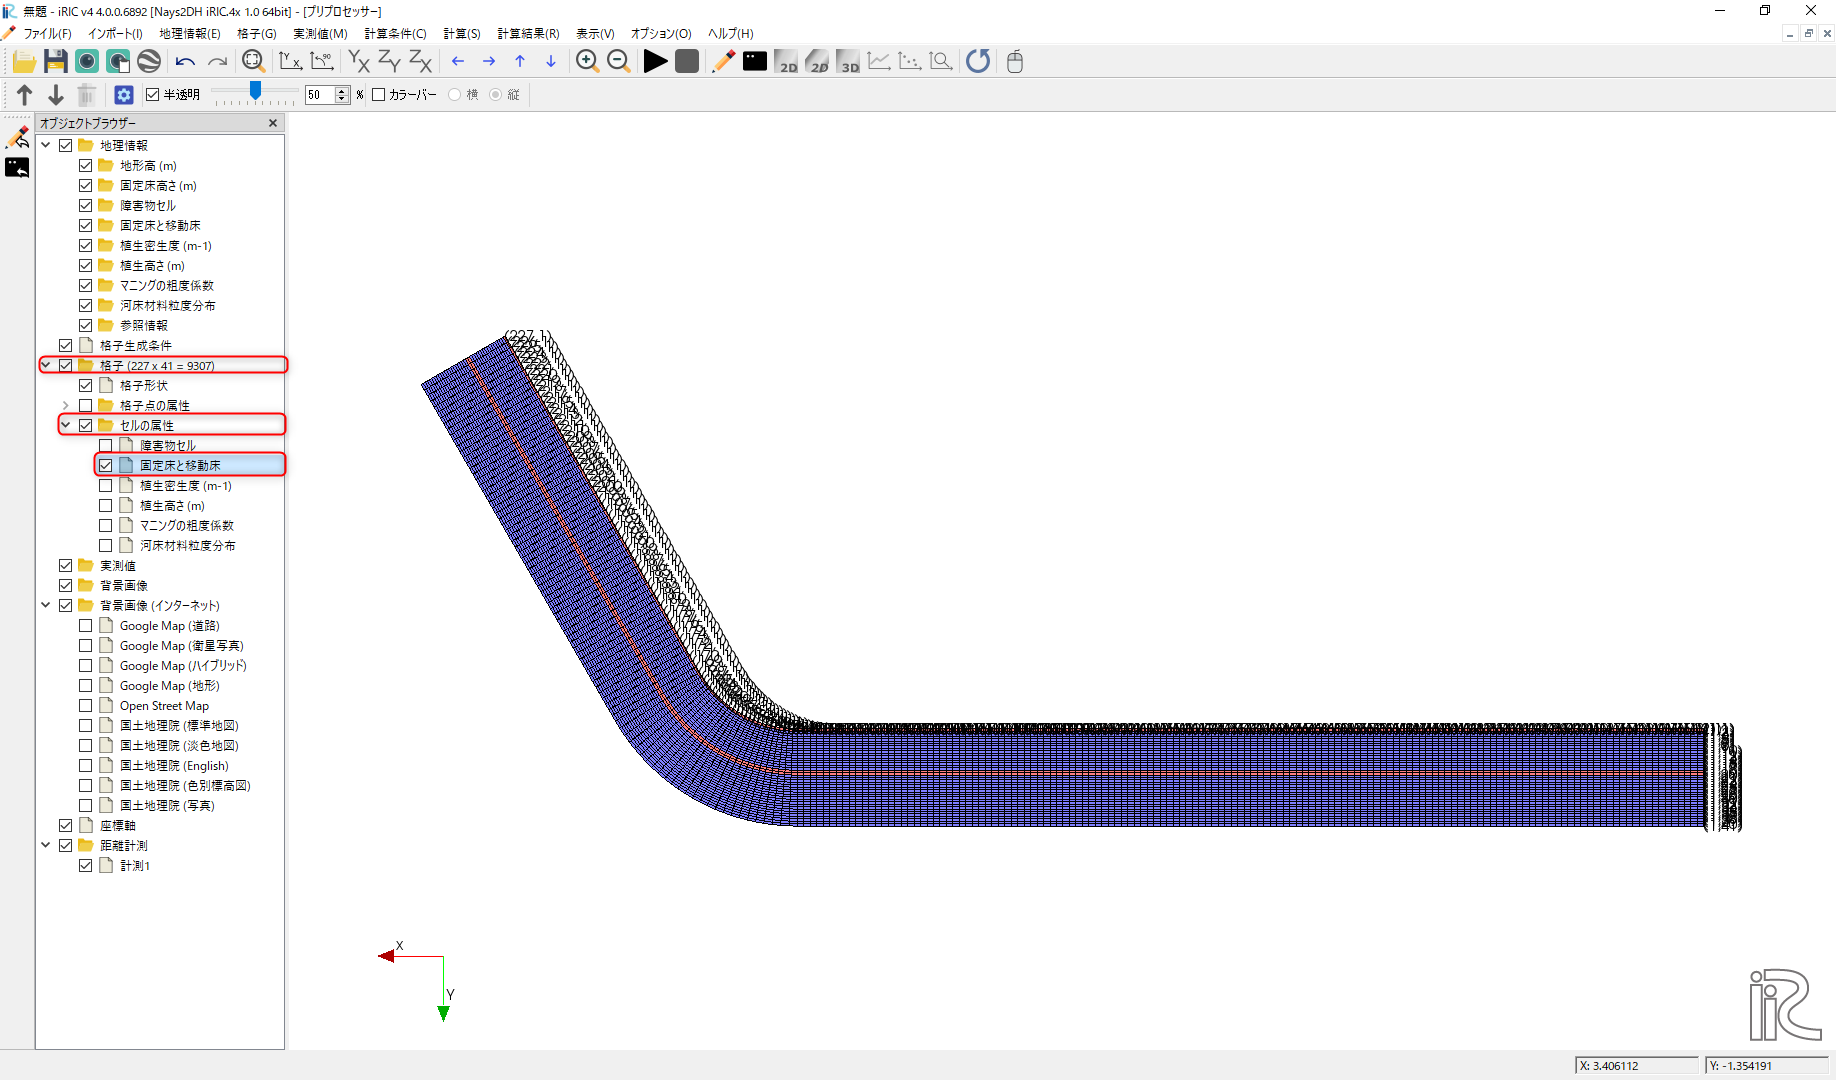Open the 格子(G) menu
1836x1080 pixels.
pyautogui.click(x=257, y=34)
